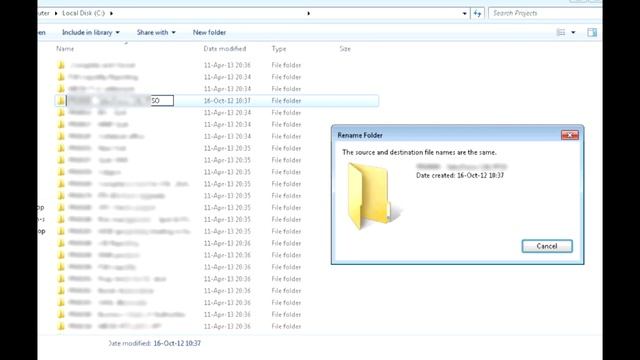Expand the arrow right after Local Disk (C:)
The height and width of the screenshot is (360, 640).
click(x=111, y=13)
